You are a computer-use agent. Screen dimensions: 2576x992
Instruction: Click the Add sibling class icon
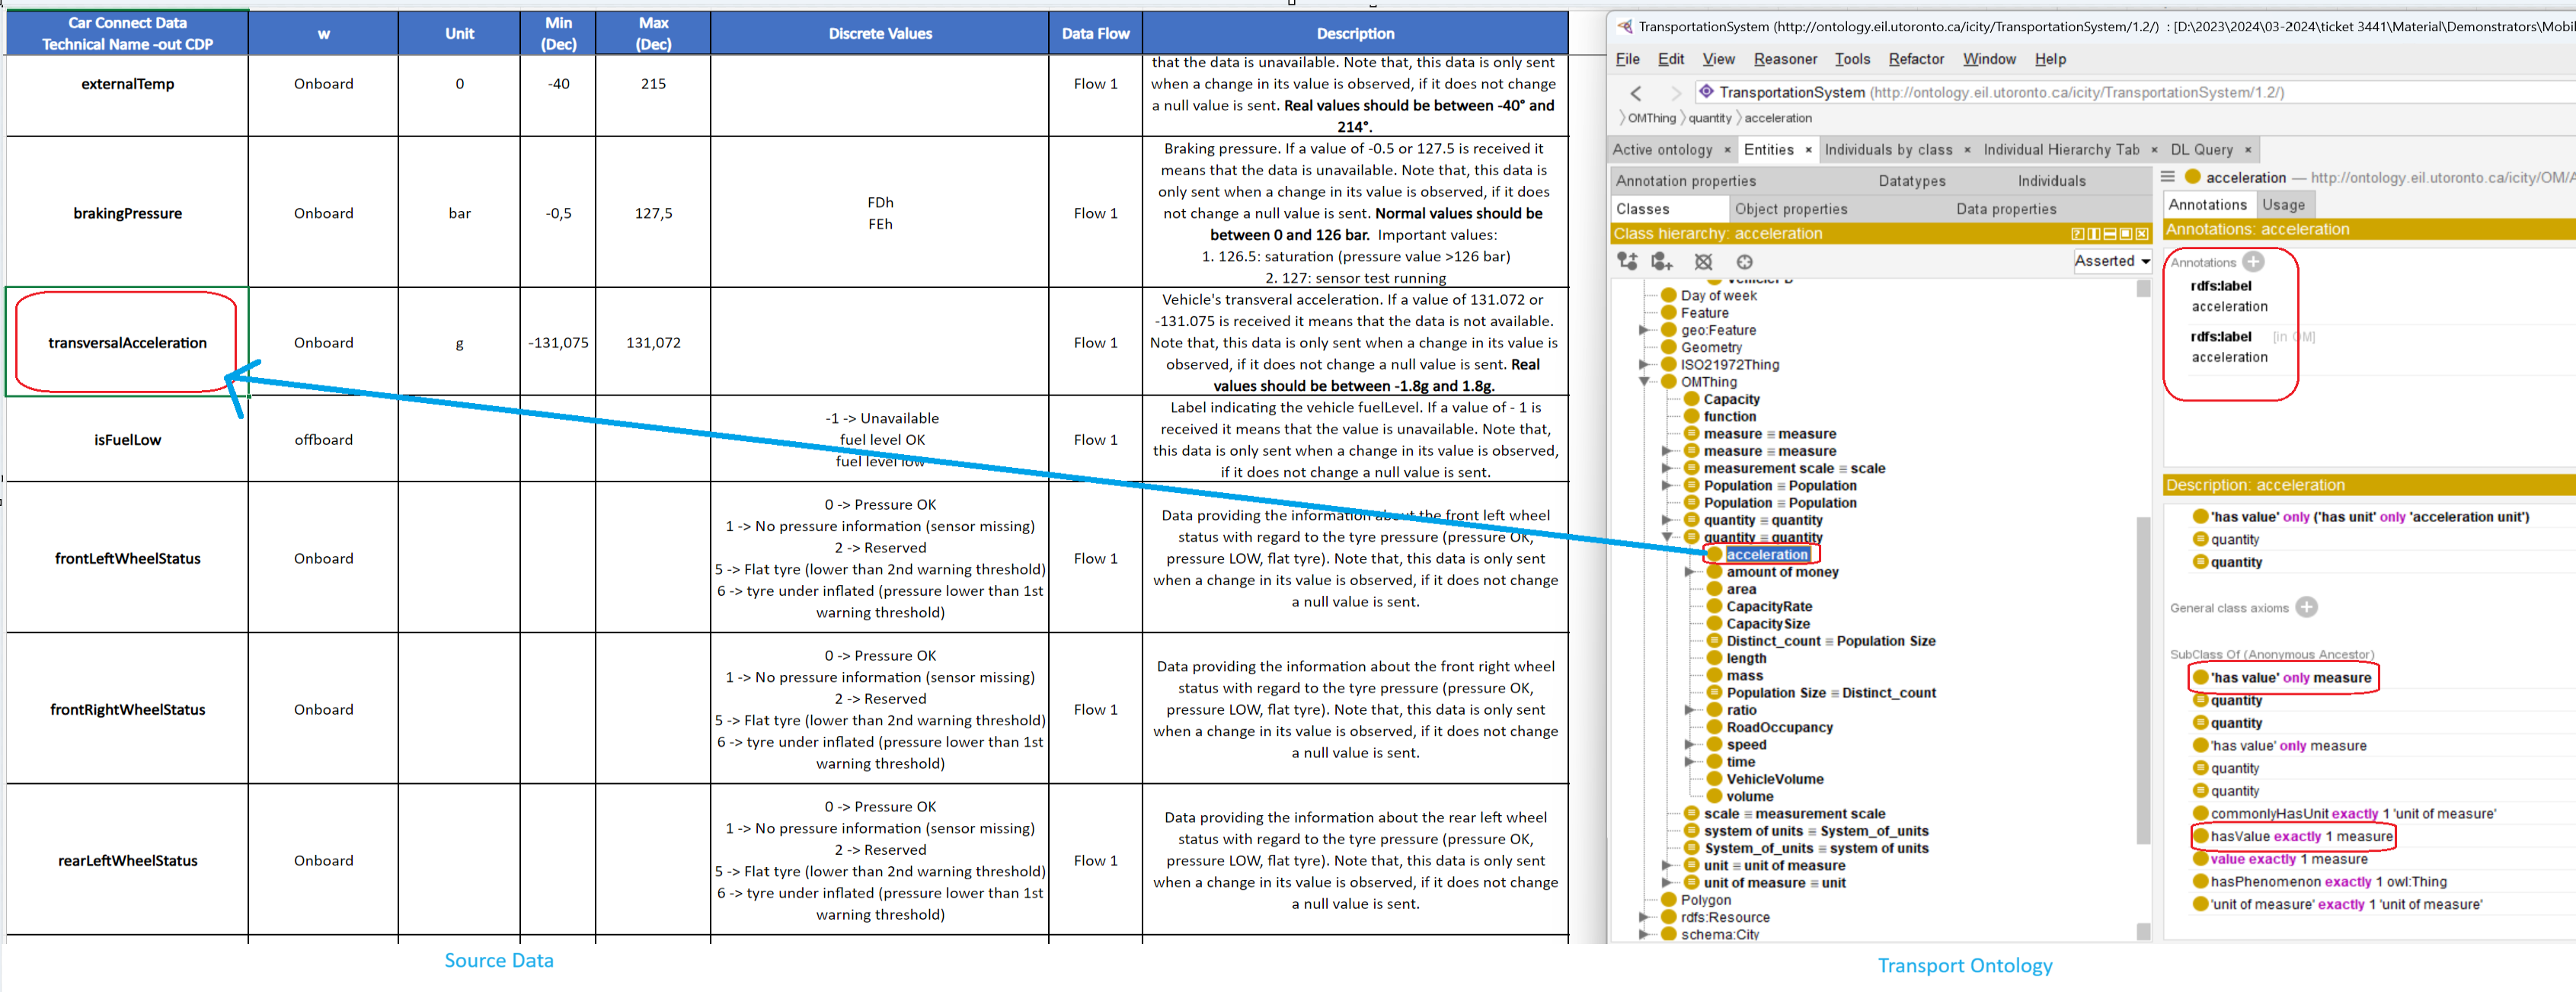pyautogui.click(x=1662, y=262)
